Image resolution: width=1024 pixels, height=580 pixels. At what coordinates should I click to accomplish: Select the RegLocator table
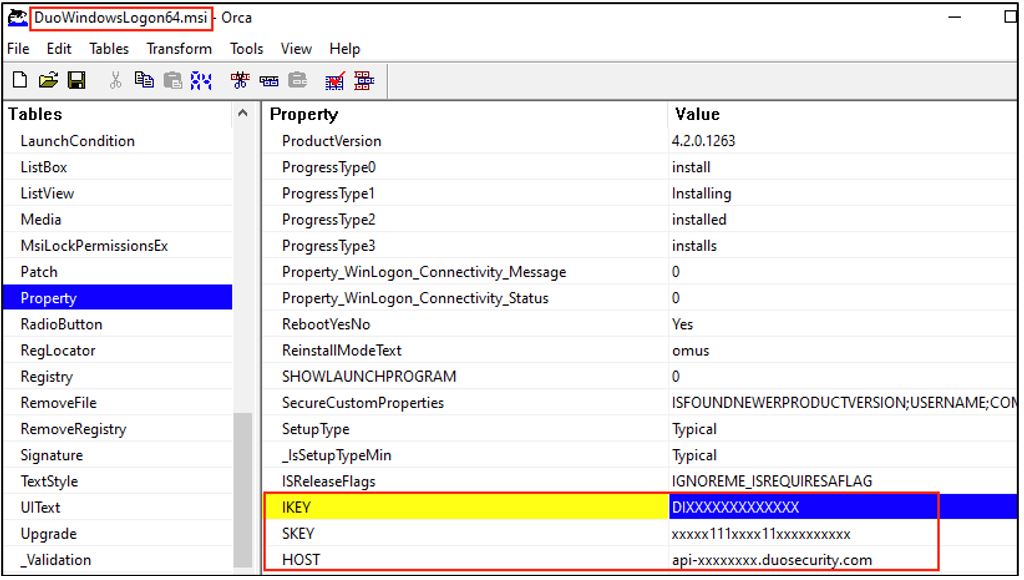[118, 350]
